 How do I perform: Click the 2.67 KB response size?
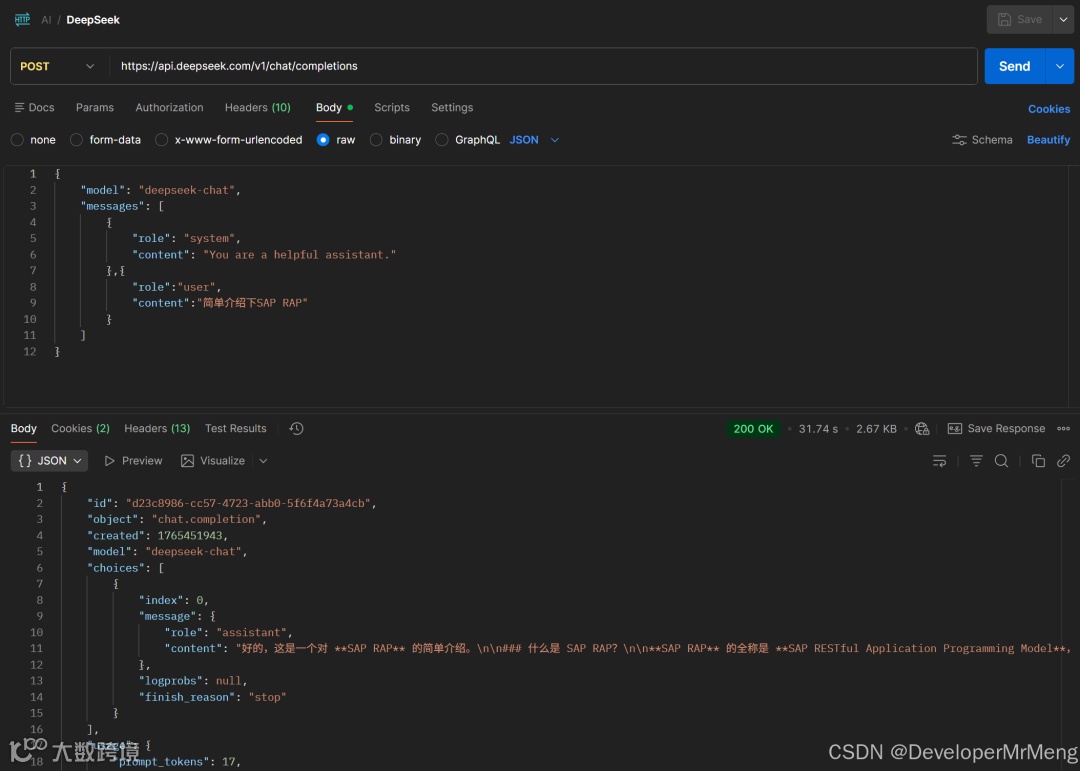pos(876,429)
